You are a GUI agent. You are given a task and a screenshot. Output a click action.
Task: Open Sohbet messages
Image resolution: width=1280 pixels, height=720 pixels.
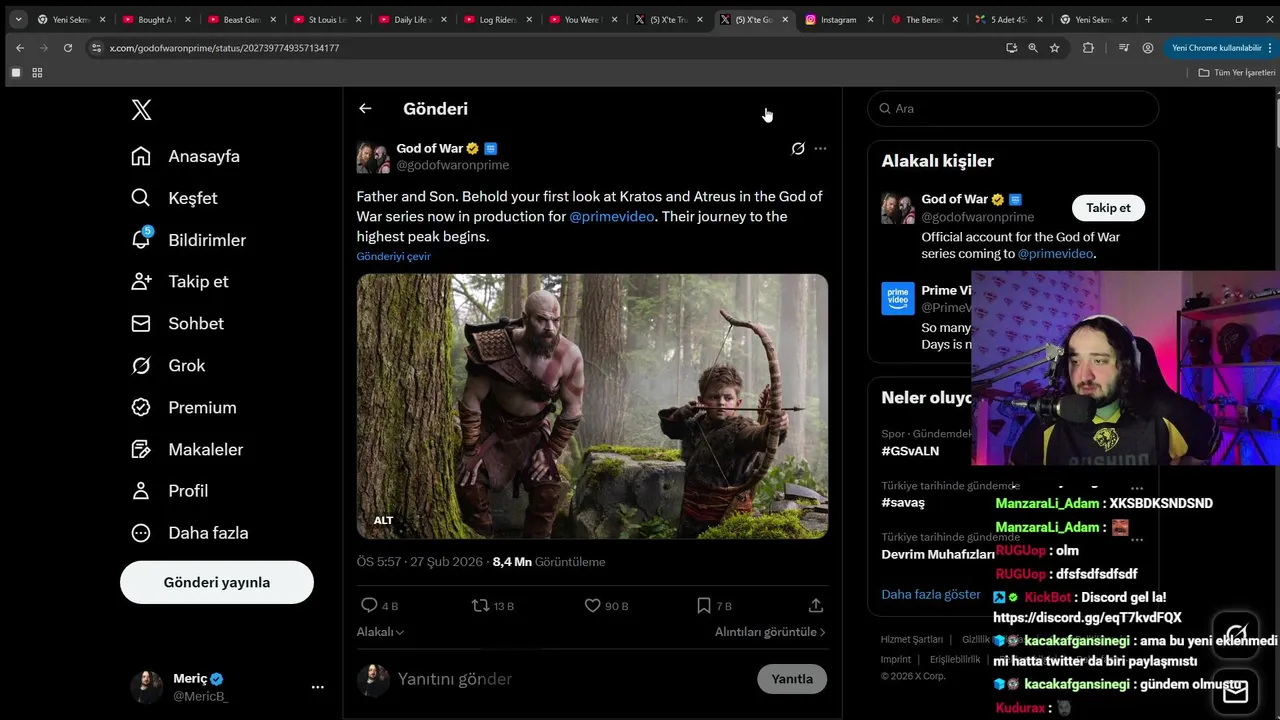177,323
